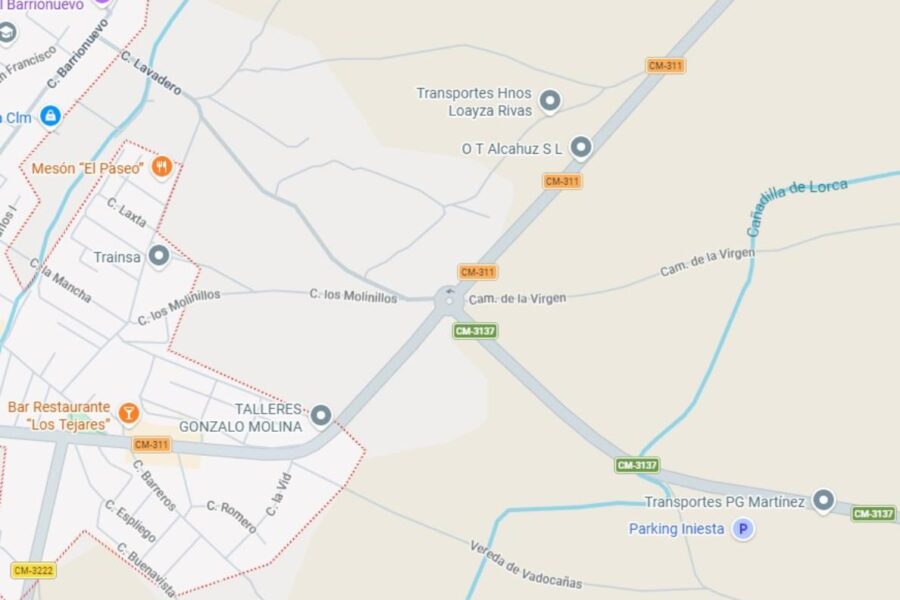900x600 pixels.
Task: Select the green CM-3137 badge below roundabout
Action: click(475, 331)
